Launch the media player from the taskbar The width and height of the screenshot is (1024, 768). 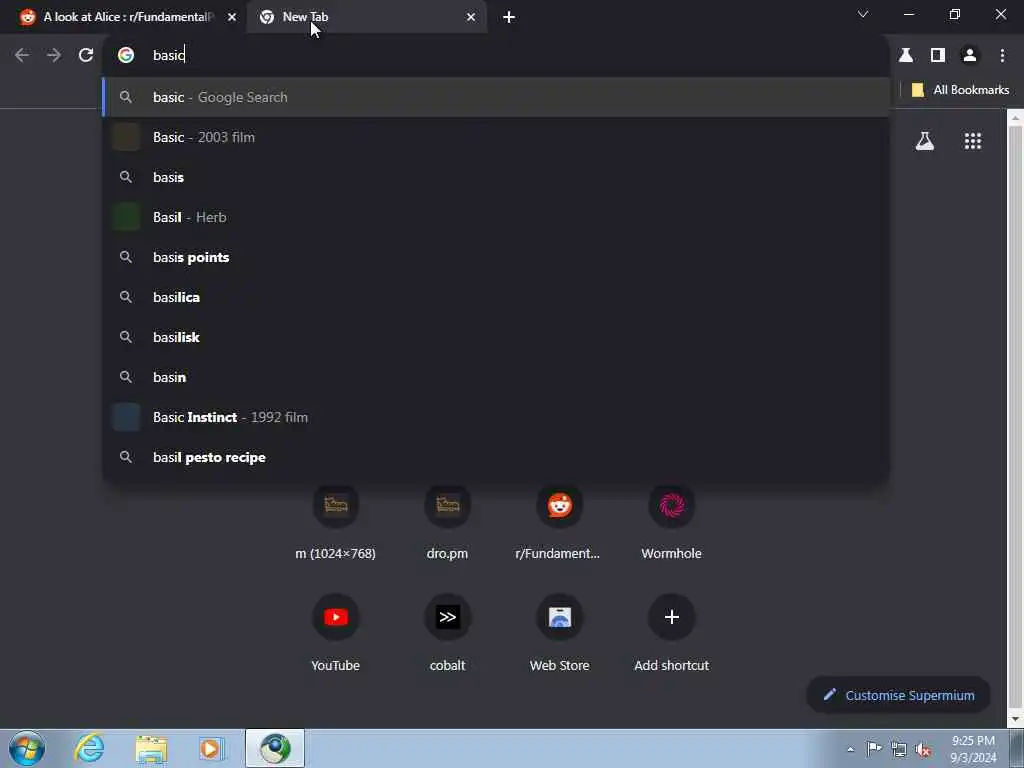tap(212, 749)
